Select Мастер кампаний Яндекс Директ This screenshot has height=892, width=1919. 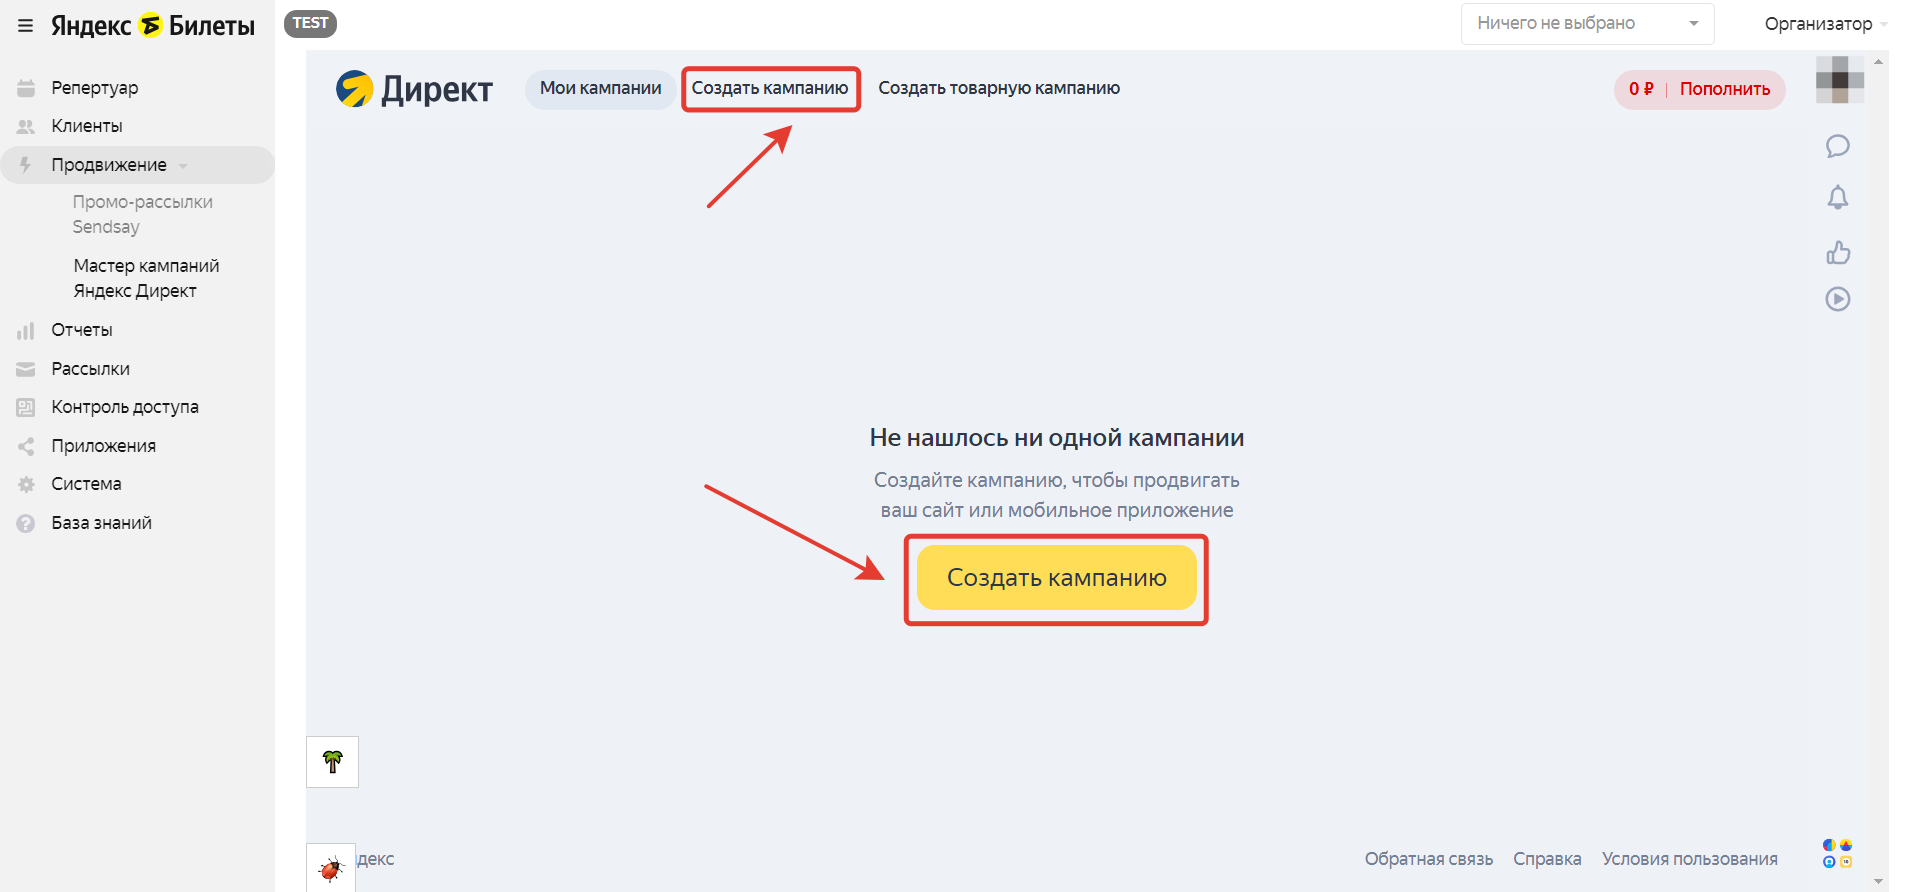146,278
